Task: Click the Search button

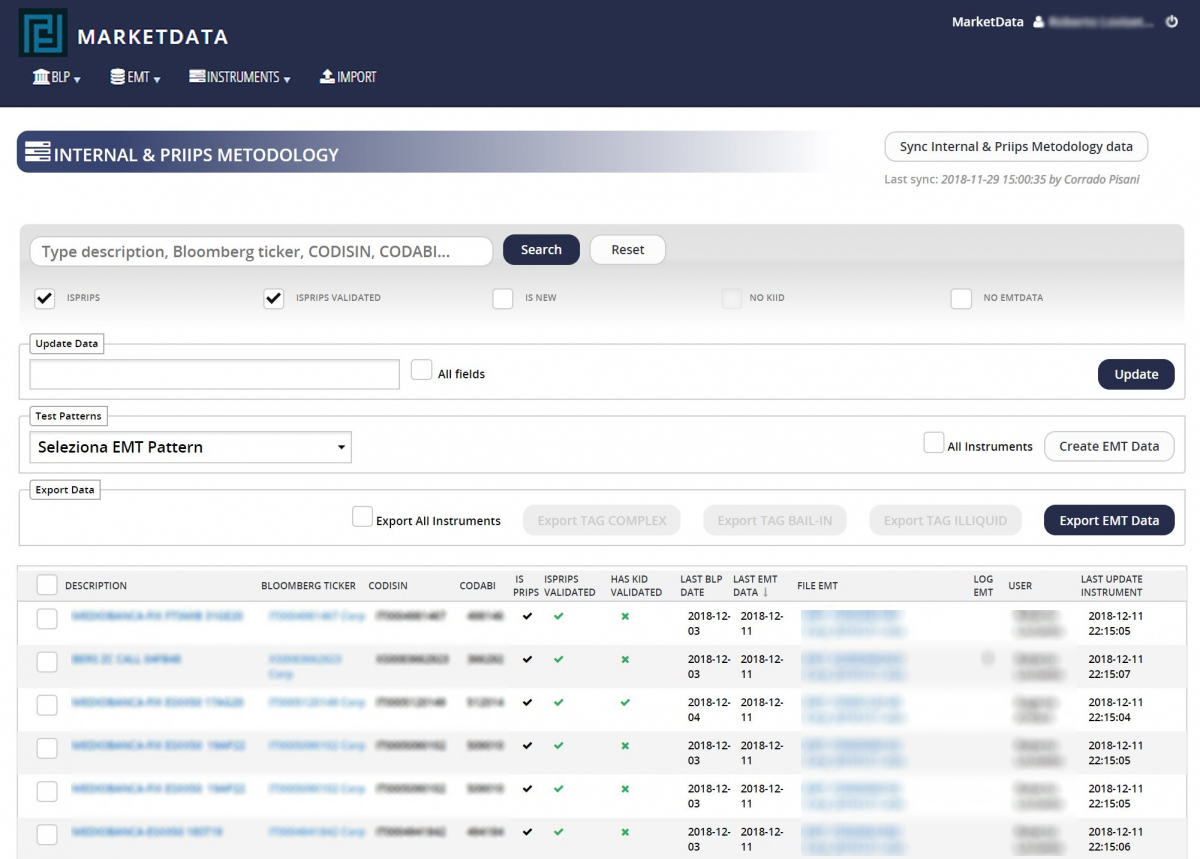Action: point(541,250)
